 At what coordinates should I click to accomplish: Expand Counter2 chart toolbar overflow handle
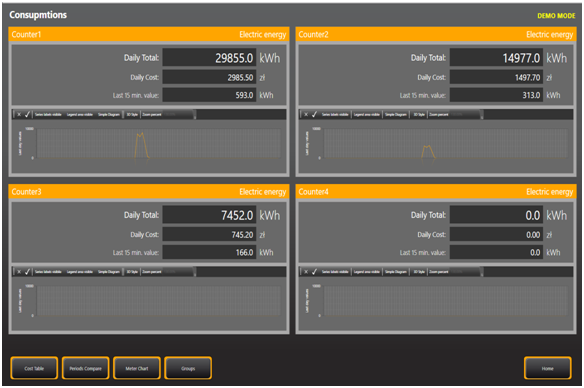482,115
